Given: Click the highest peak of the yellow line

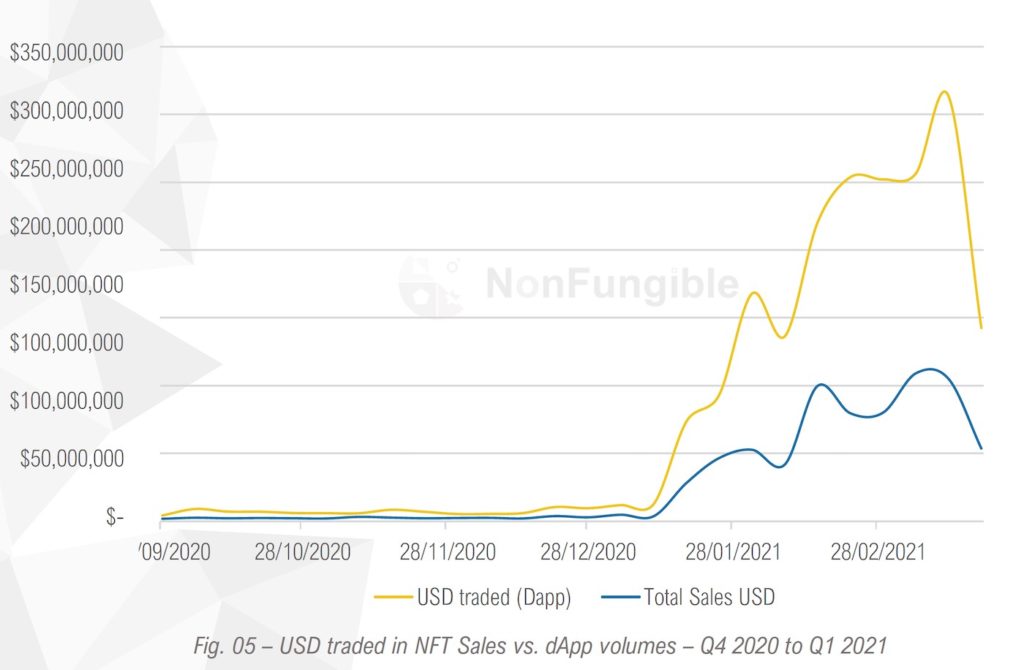Looking at the screenshot, I should (943, 92).
